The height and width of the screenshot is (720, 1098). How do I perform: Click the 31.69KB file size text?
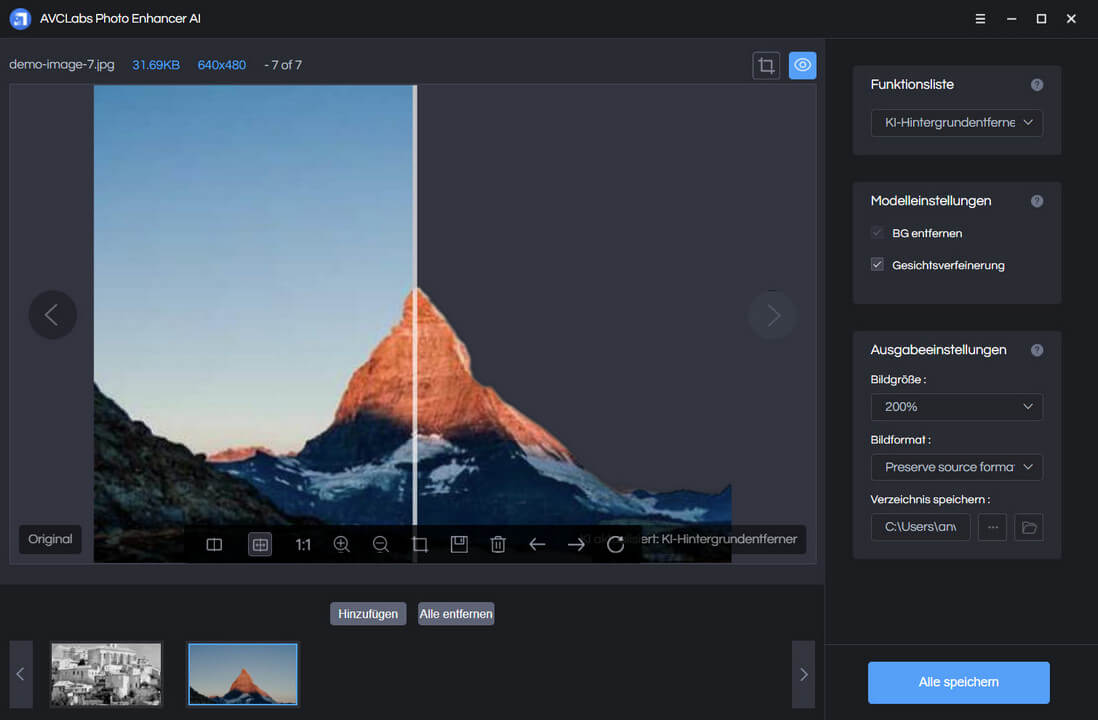tap(156, 65)
